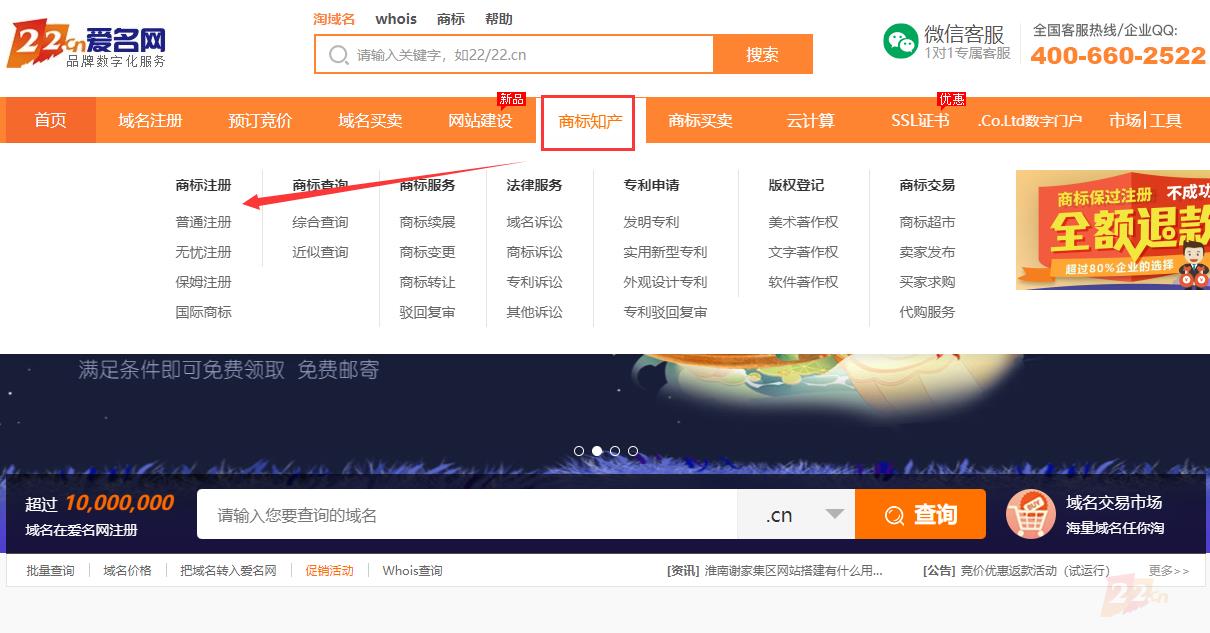Click 更多>> link at bottom right
Viewport: 1210px width, 633px height.
tap(1169, 571)
